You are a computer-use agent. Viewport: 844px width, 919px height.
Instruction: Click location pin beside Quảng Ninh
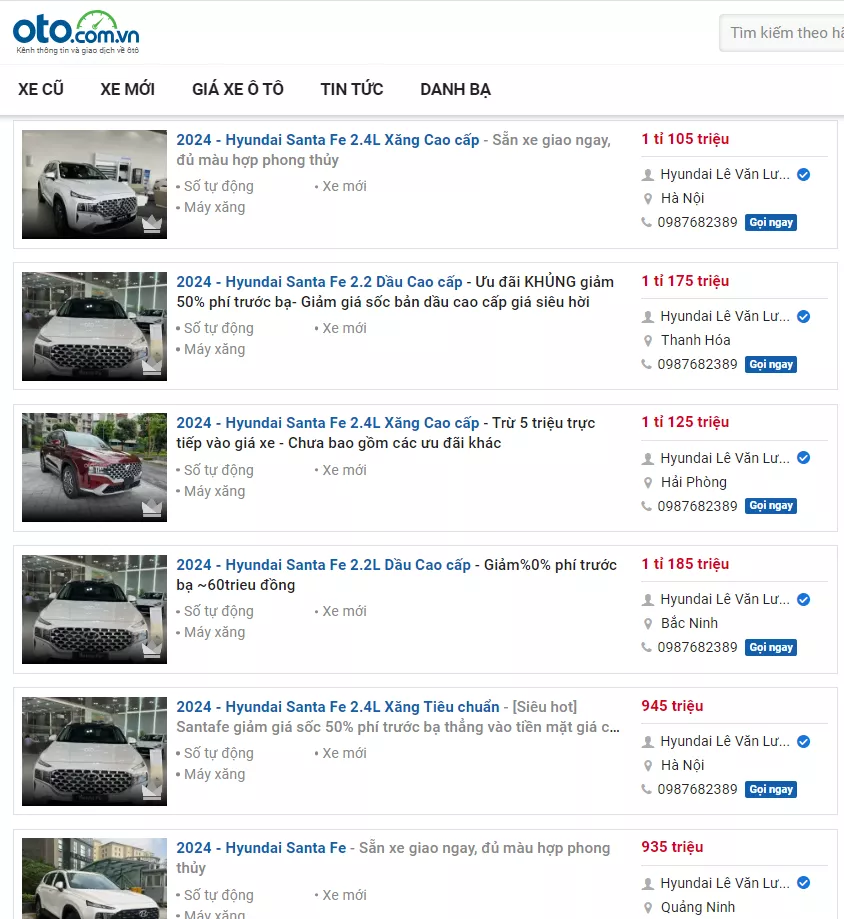(648, 907)
